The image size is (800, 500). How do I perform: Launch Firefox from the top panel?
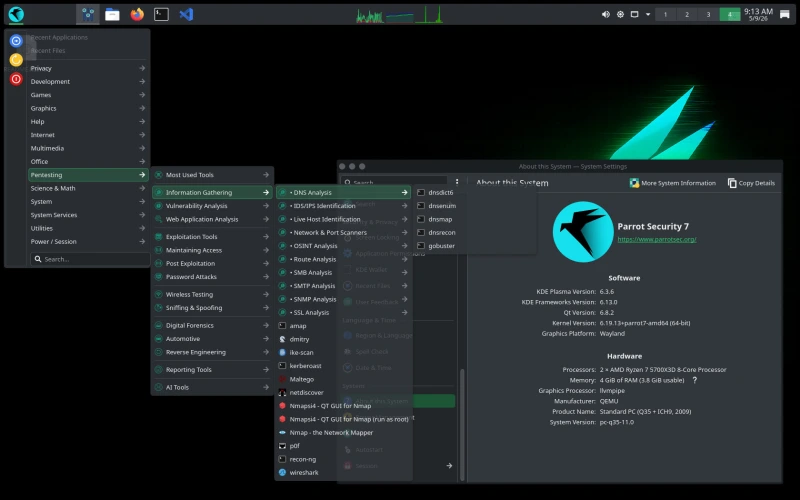(137, 14)
